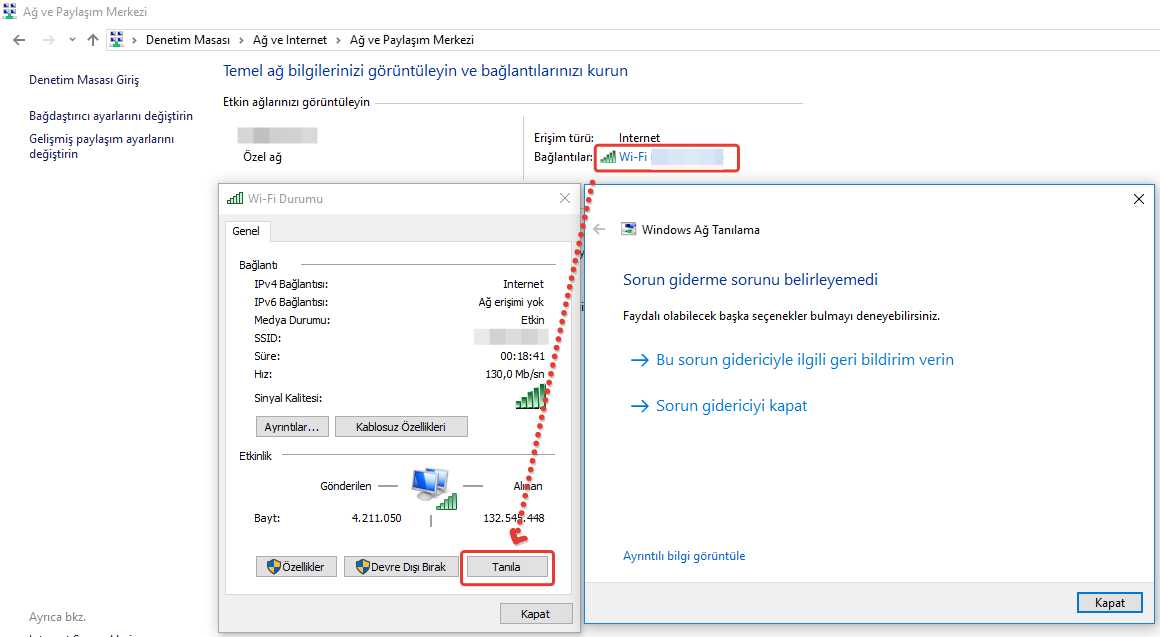Click Devre Dışı Bırak to disable Wi-Fi
Screen dimensions: 1160x637
click(x=398, y=567)
